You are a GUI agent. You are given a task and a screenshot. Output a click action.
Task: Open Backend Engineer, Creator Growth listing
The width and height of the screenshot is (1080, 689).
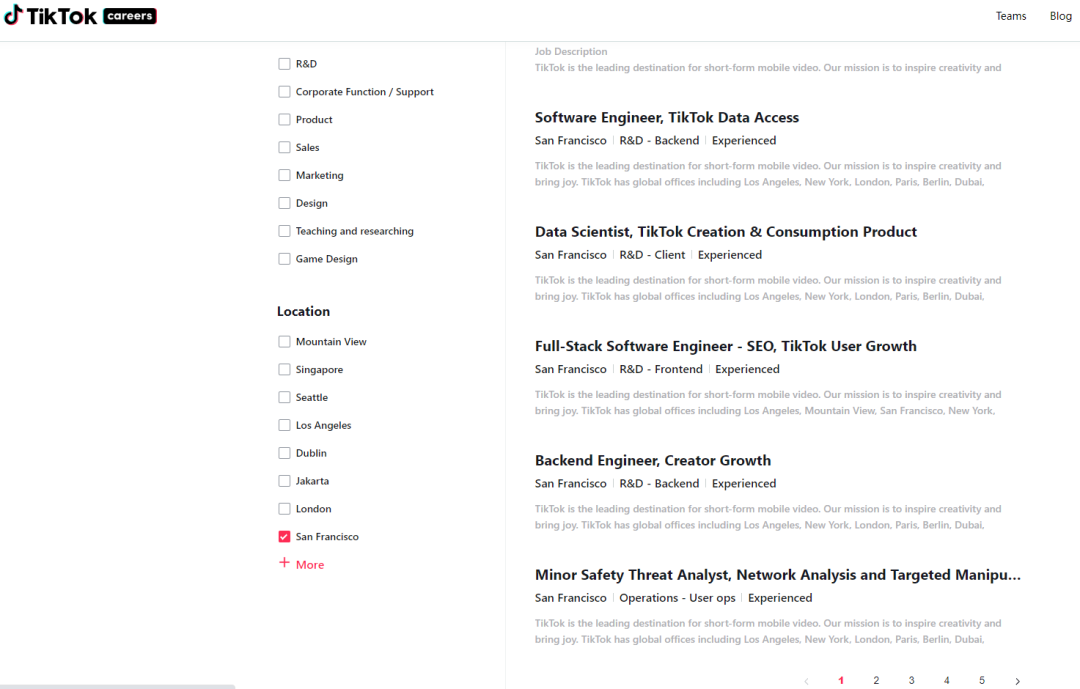652,461
